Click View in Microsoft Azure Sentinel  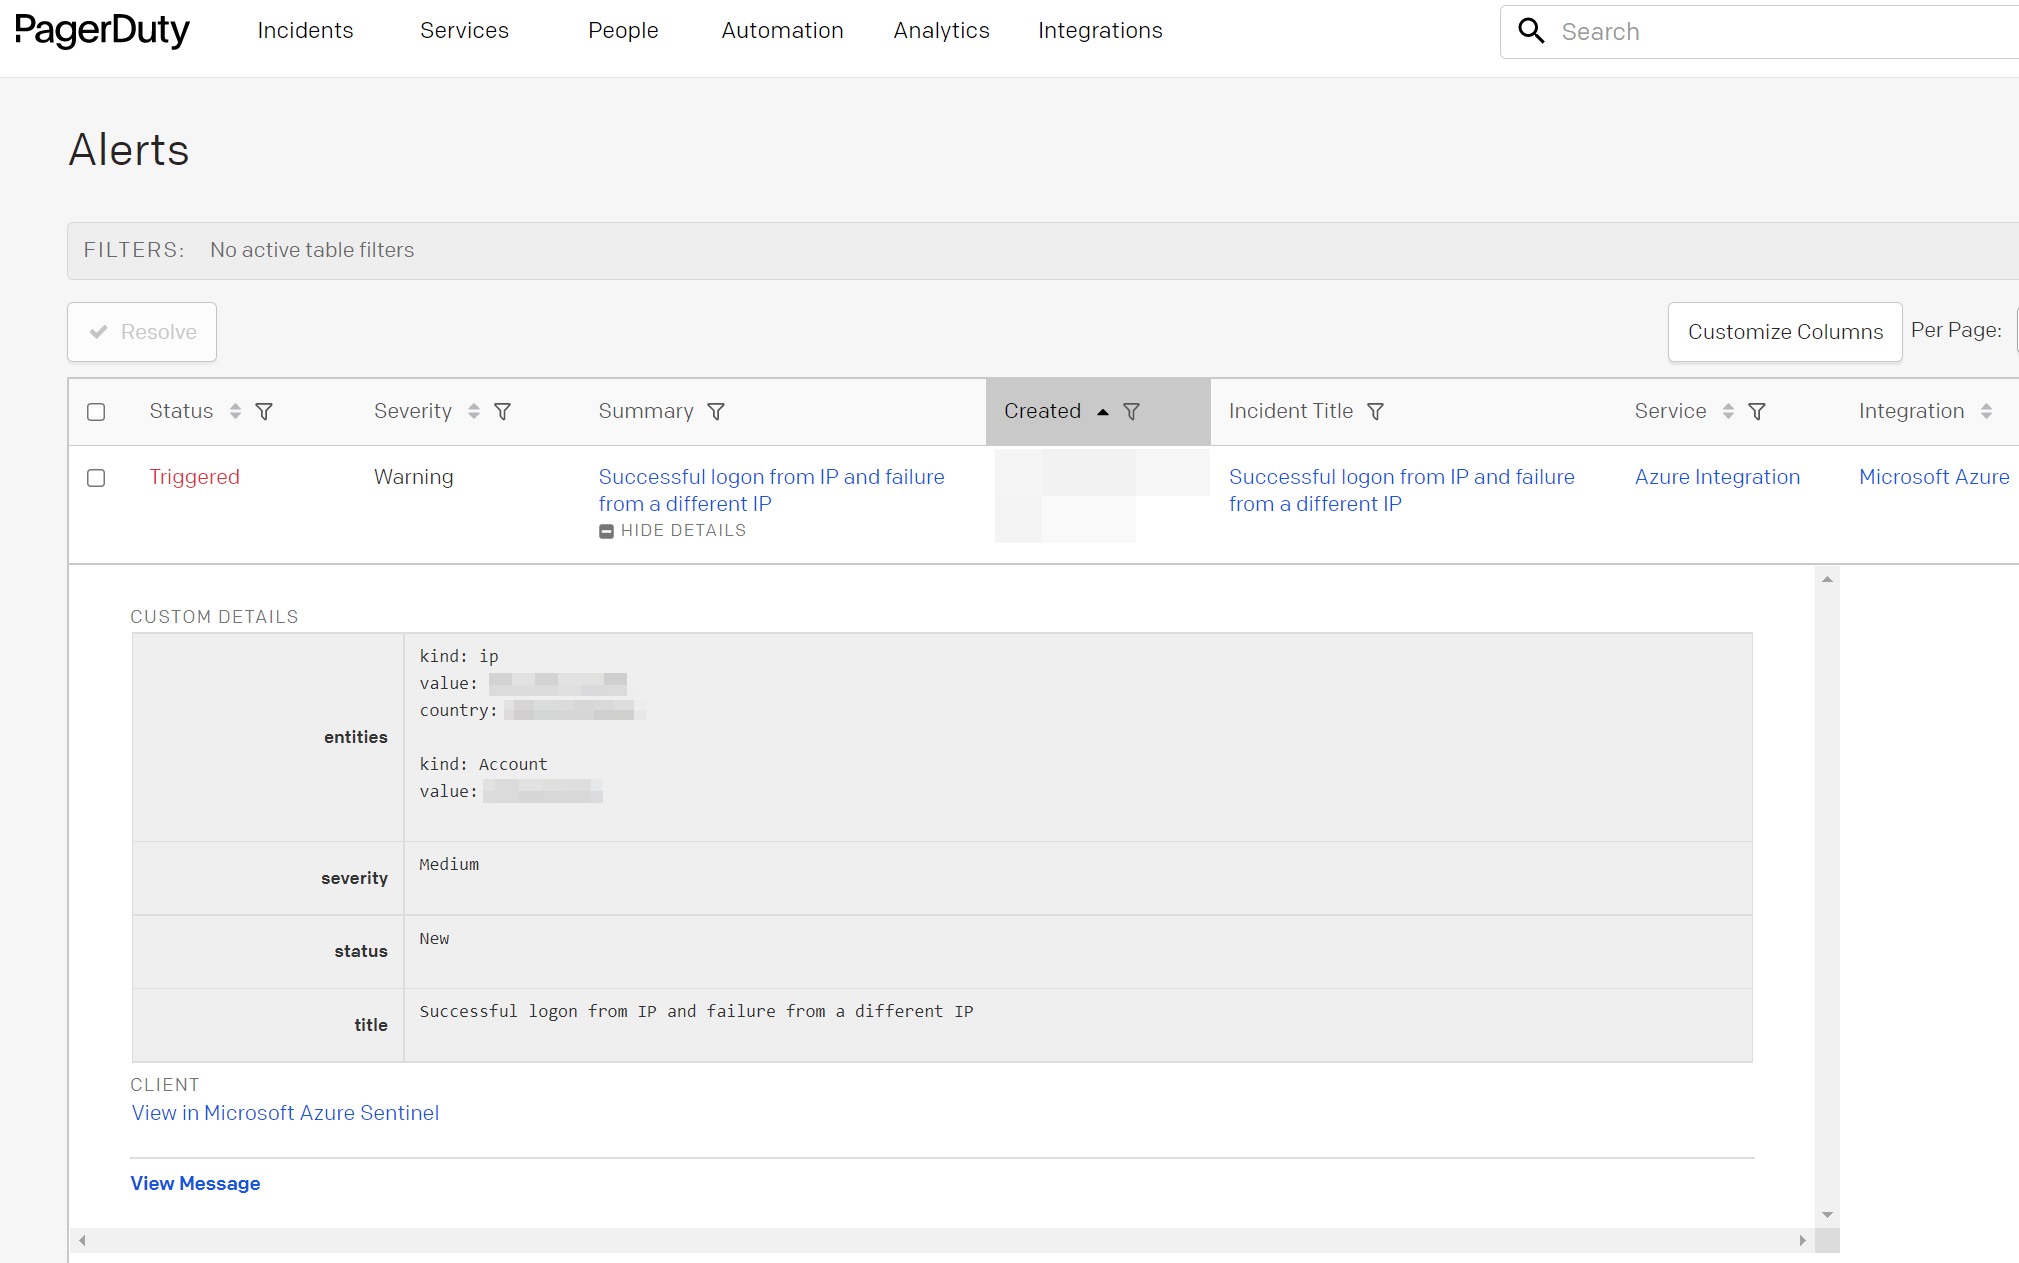pyautogui.click(x=285, y=1113)
